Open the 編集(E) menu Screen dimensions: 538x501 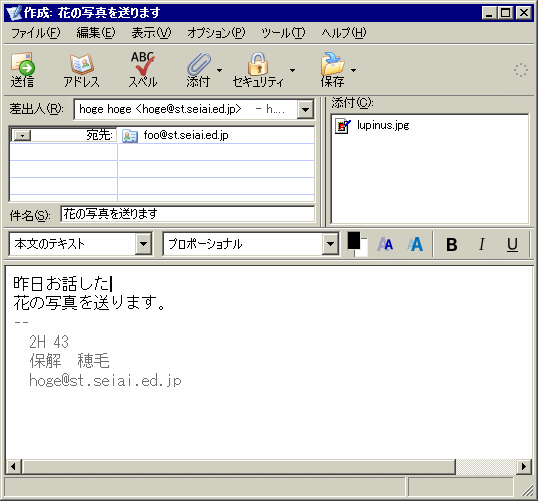click(96, 33)
